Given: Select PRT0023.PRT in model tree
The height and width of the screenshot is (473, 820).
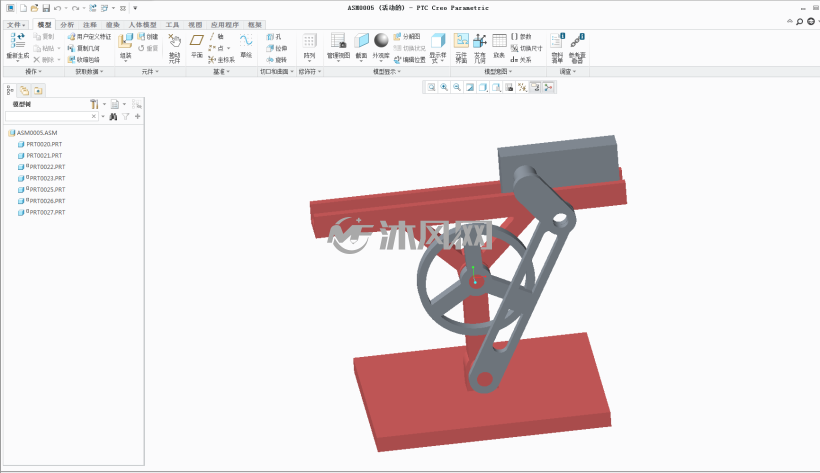Looking at the screenshot, I should pos(42,178).
